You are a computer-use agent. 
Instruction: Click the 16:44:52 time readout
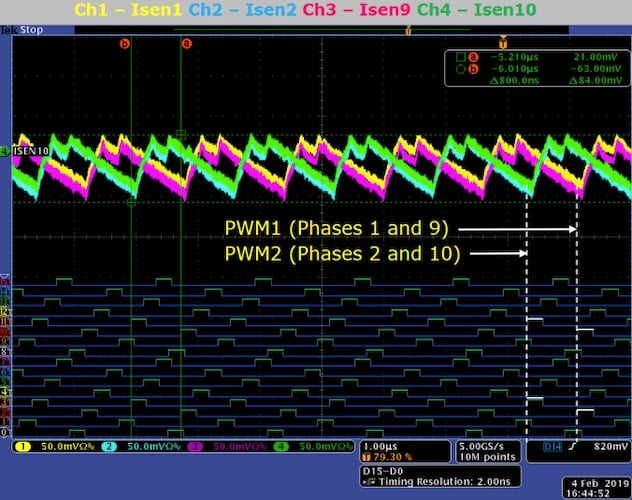pos(588,494)
